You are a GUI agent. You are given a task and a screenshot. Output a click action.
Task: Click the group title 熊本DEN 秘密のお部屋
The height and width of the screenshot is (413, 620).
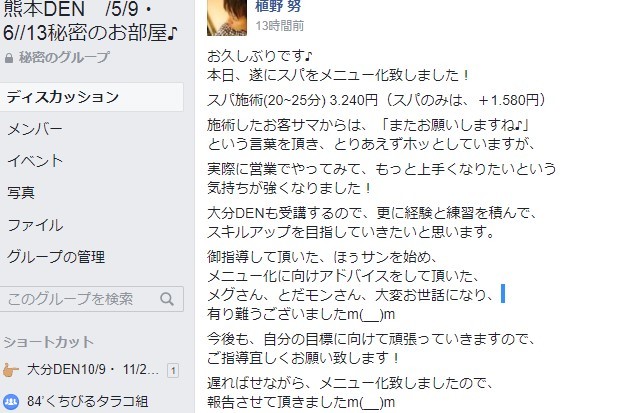tap(91, 21)
